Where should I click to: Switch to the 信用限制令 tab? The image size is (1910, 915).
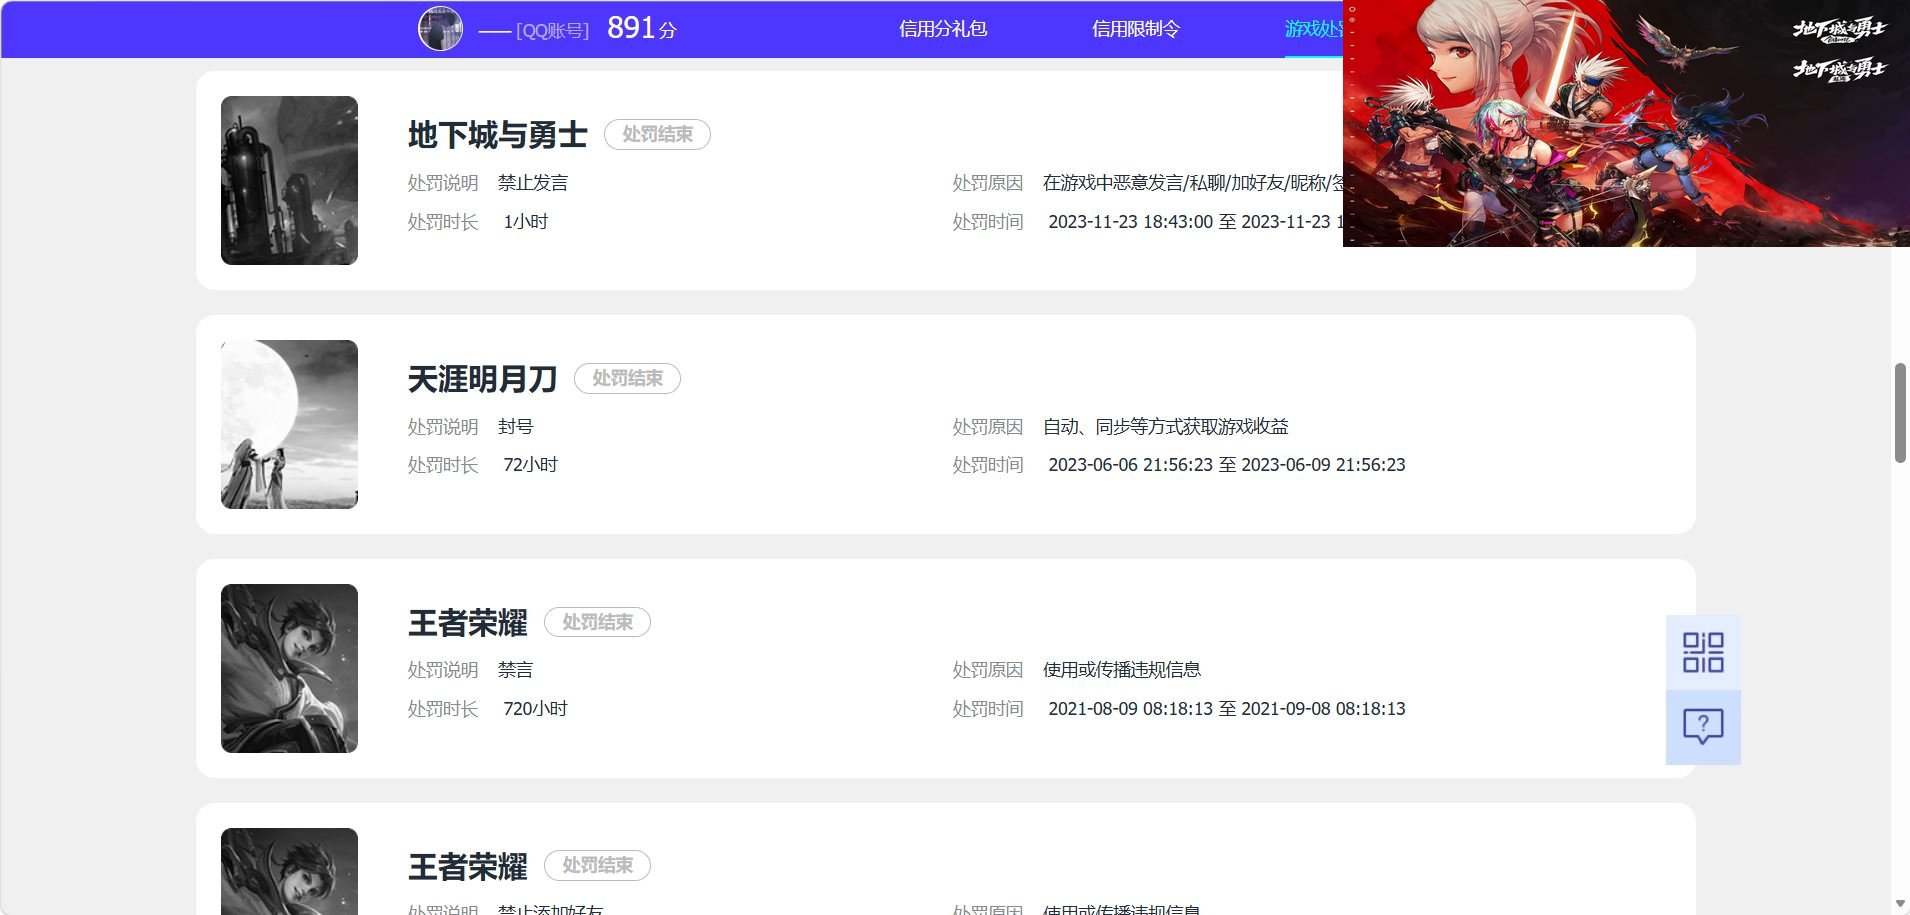1135,29
